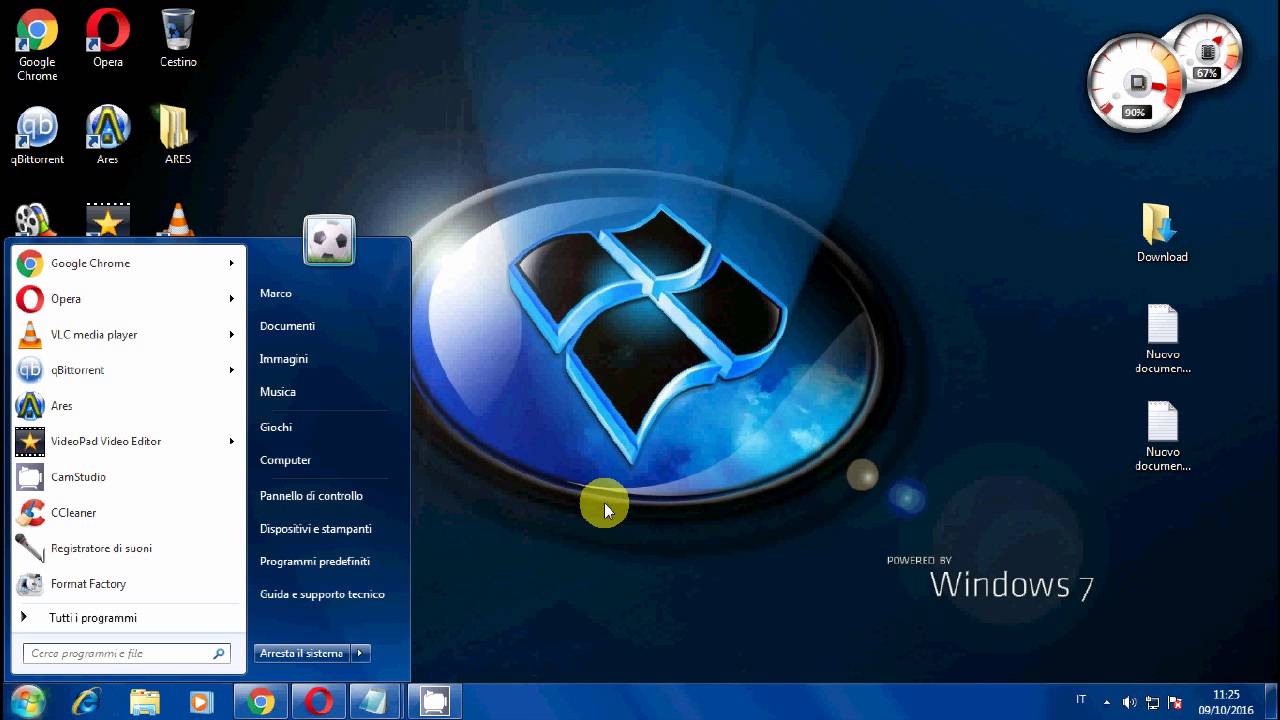Open the Cestino recycle bin
This screenshot has height=720, width=1280.
[178, 38]
